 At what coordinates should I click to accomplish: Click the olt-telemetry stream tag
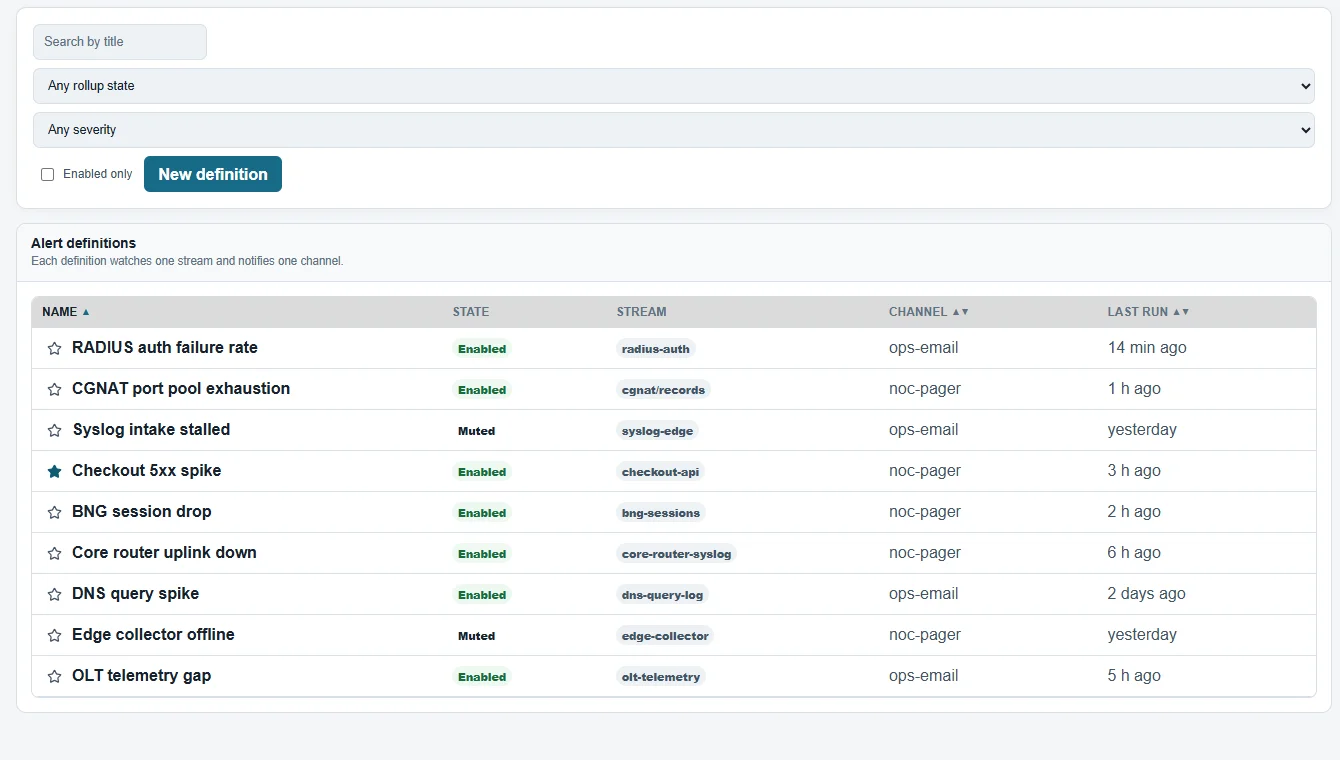coord(661,677)
